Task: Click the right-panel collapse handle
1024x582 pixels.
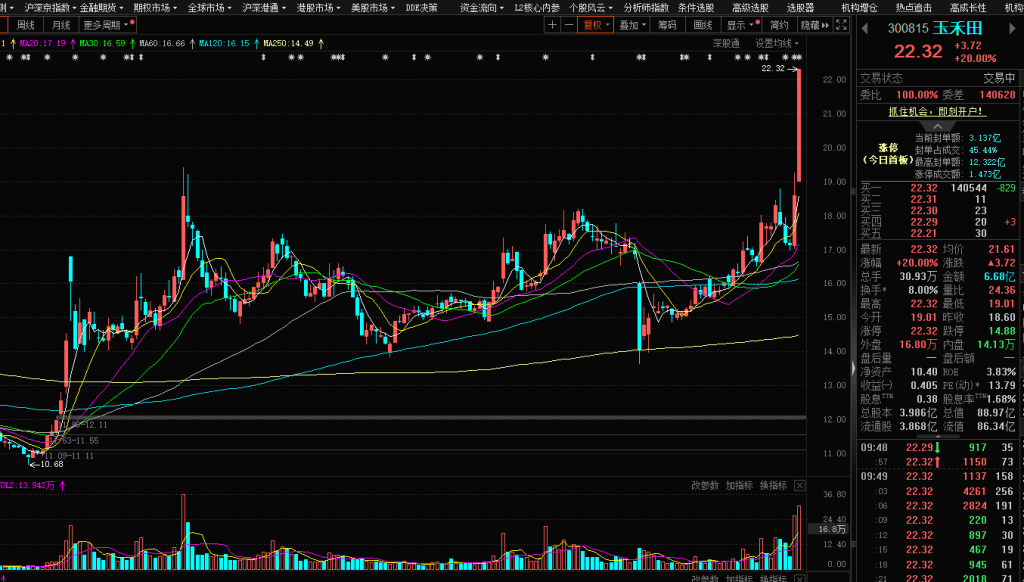Action: 853,368
